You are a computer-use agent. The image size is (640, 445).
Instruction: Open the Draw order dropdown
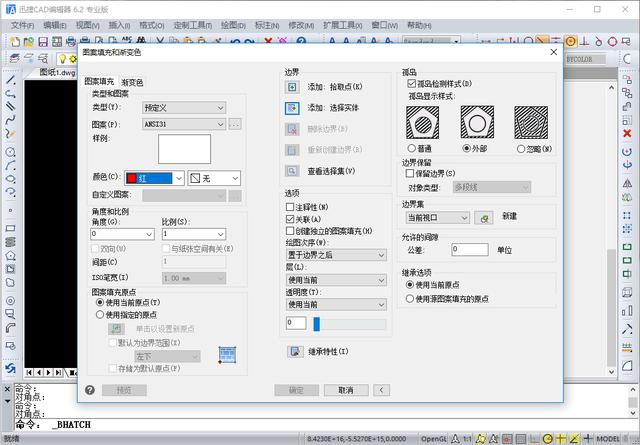pyautogui.click(x=336, y=255)
